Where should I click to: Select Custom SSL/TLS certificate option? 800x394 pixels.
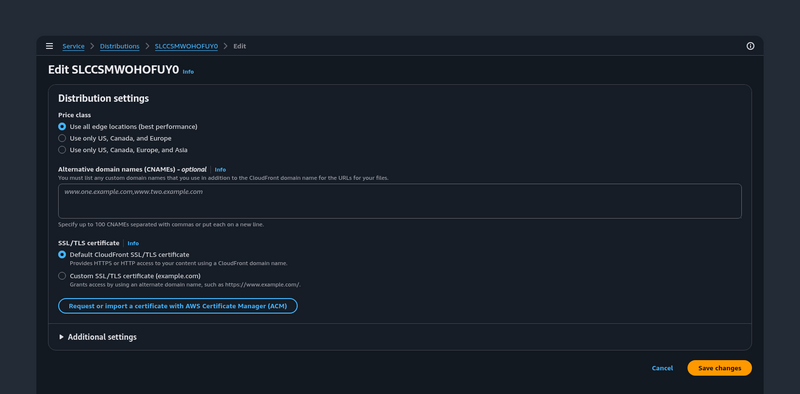62,276
